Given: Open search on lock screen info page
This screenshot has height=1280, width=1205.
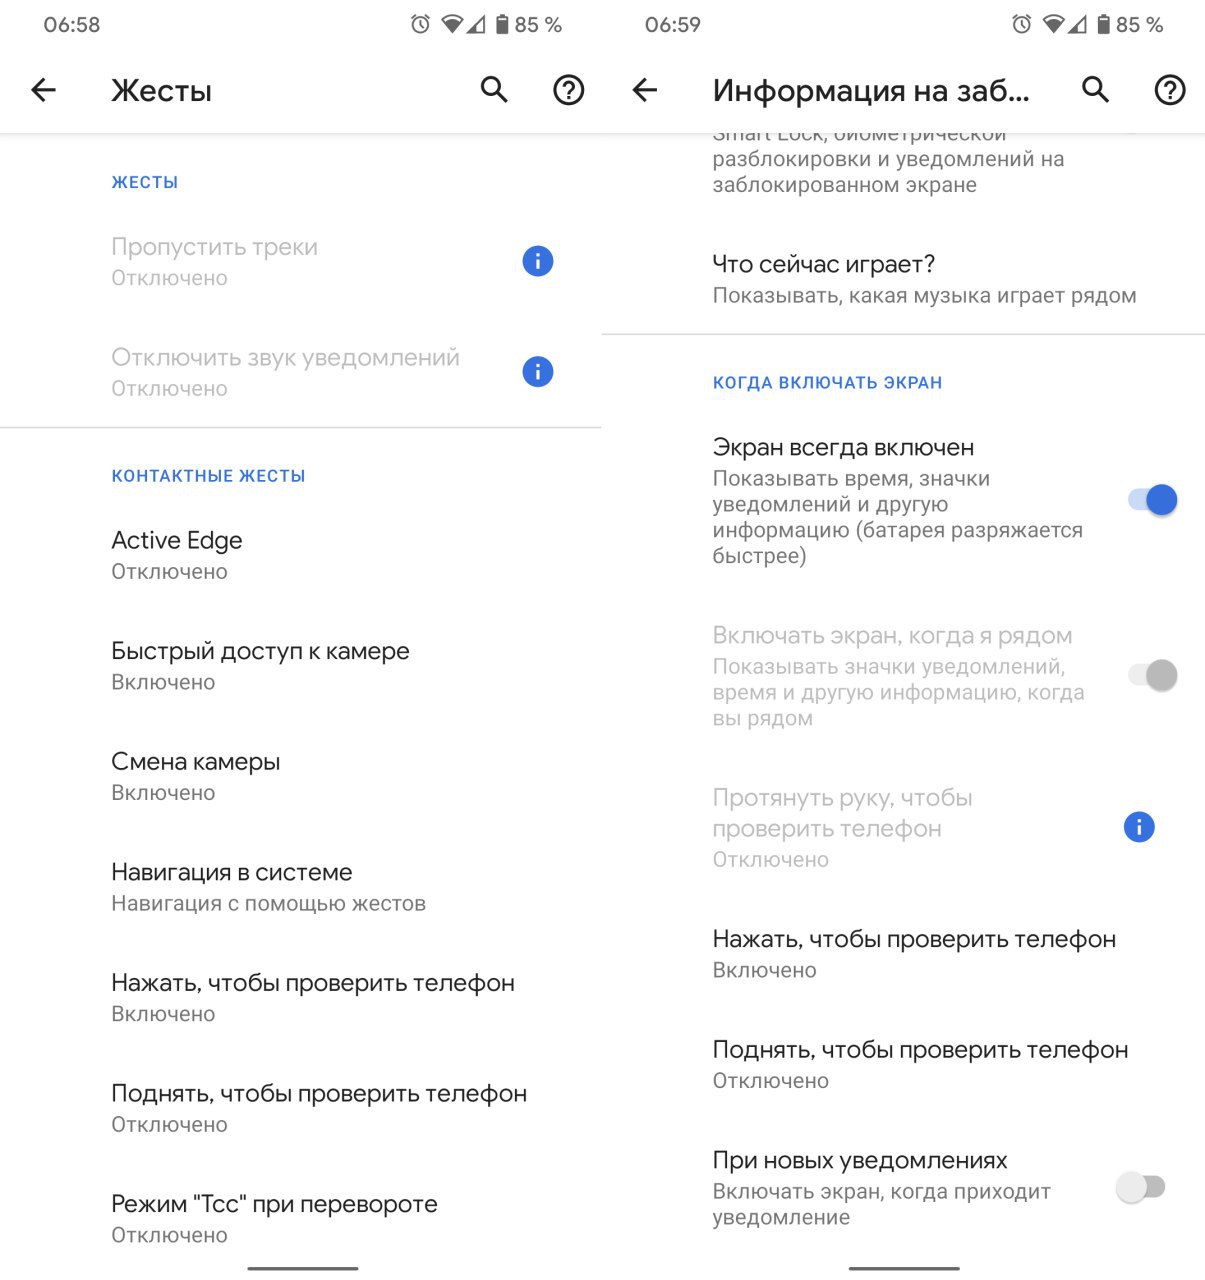Looking at the screenshot, I should (1096, 90).
